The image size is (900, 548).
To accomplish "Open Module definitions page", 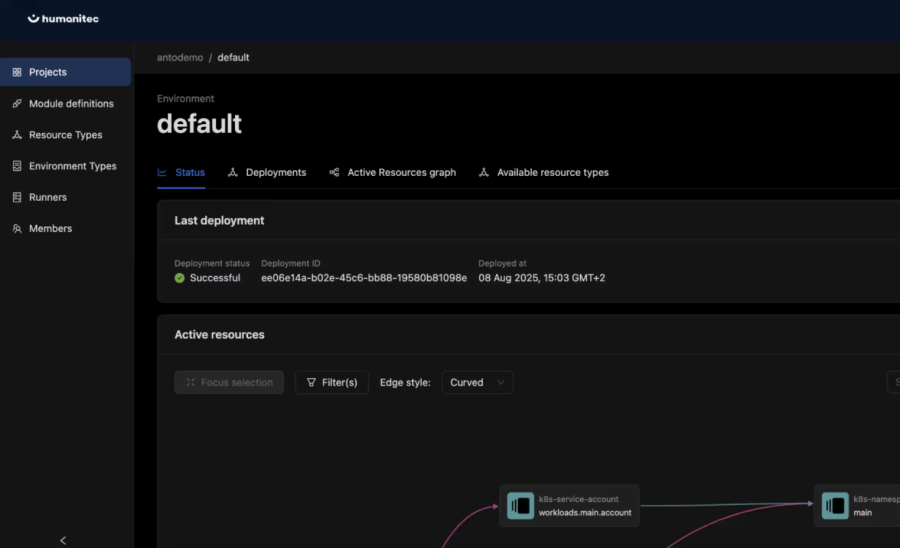I will [x=71, y=104].
